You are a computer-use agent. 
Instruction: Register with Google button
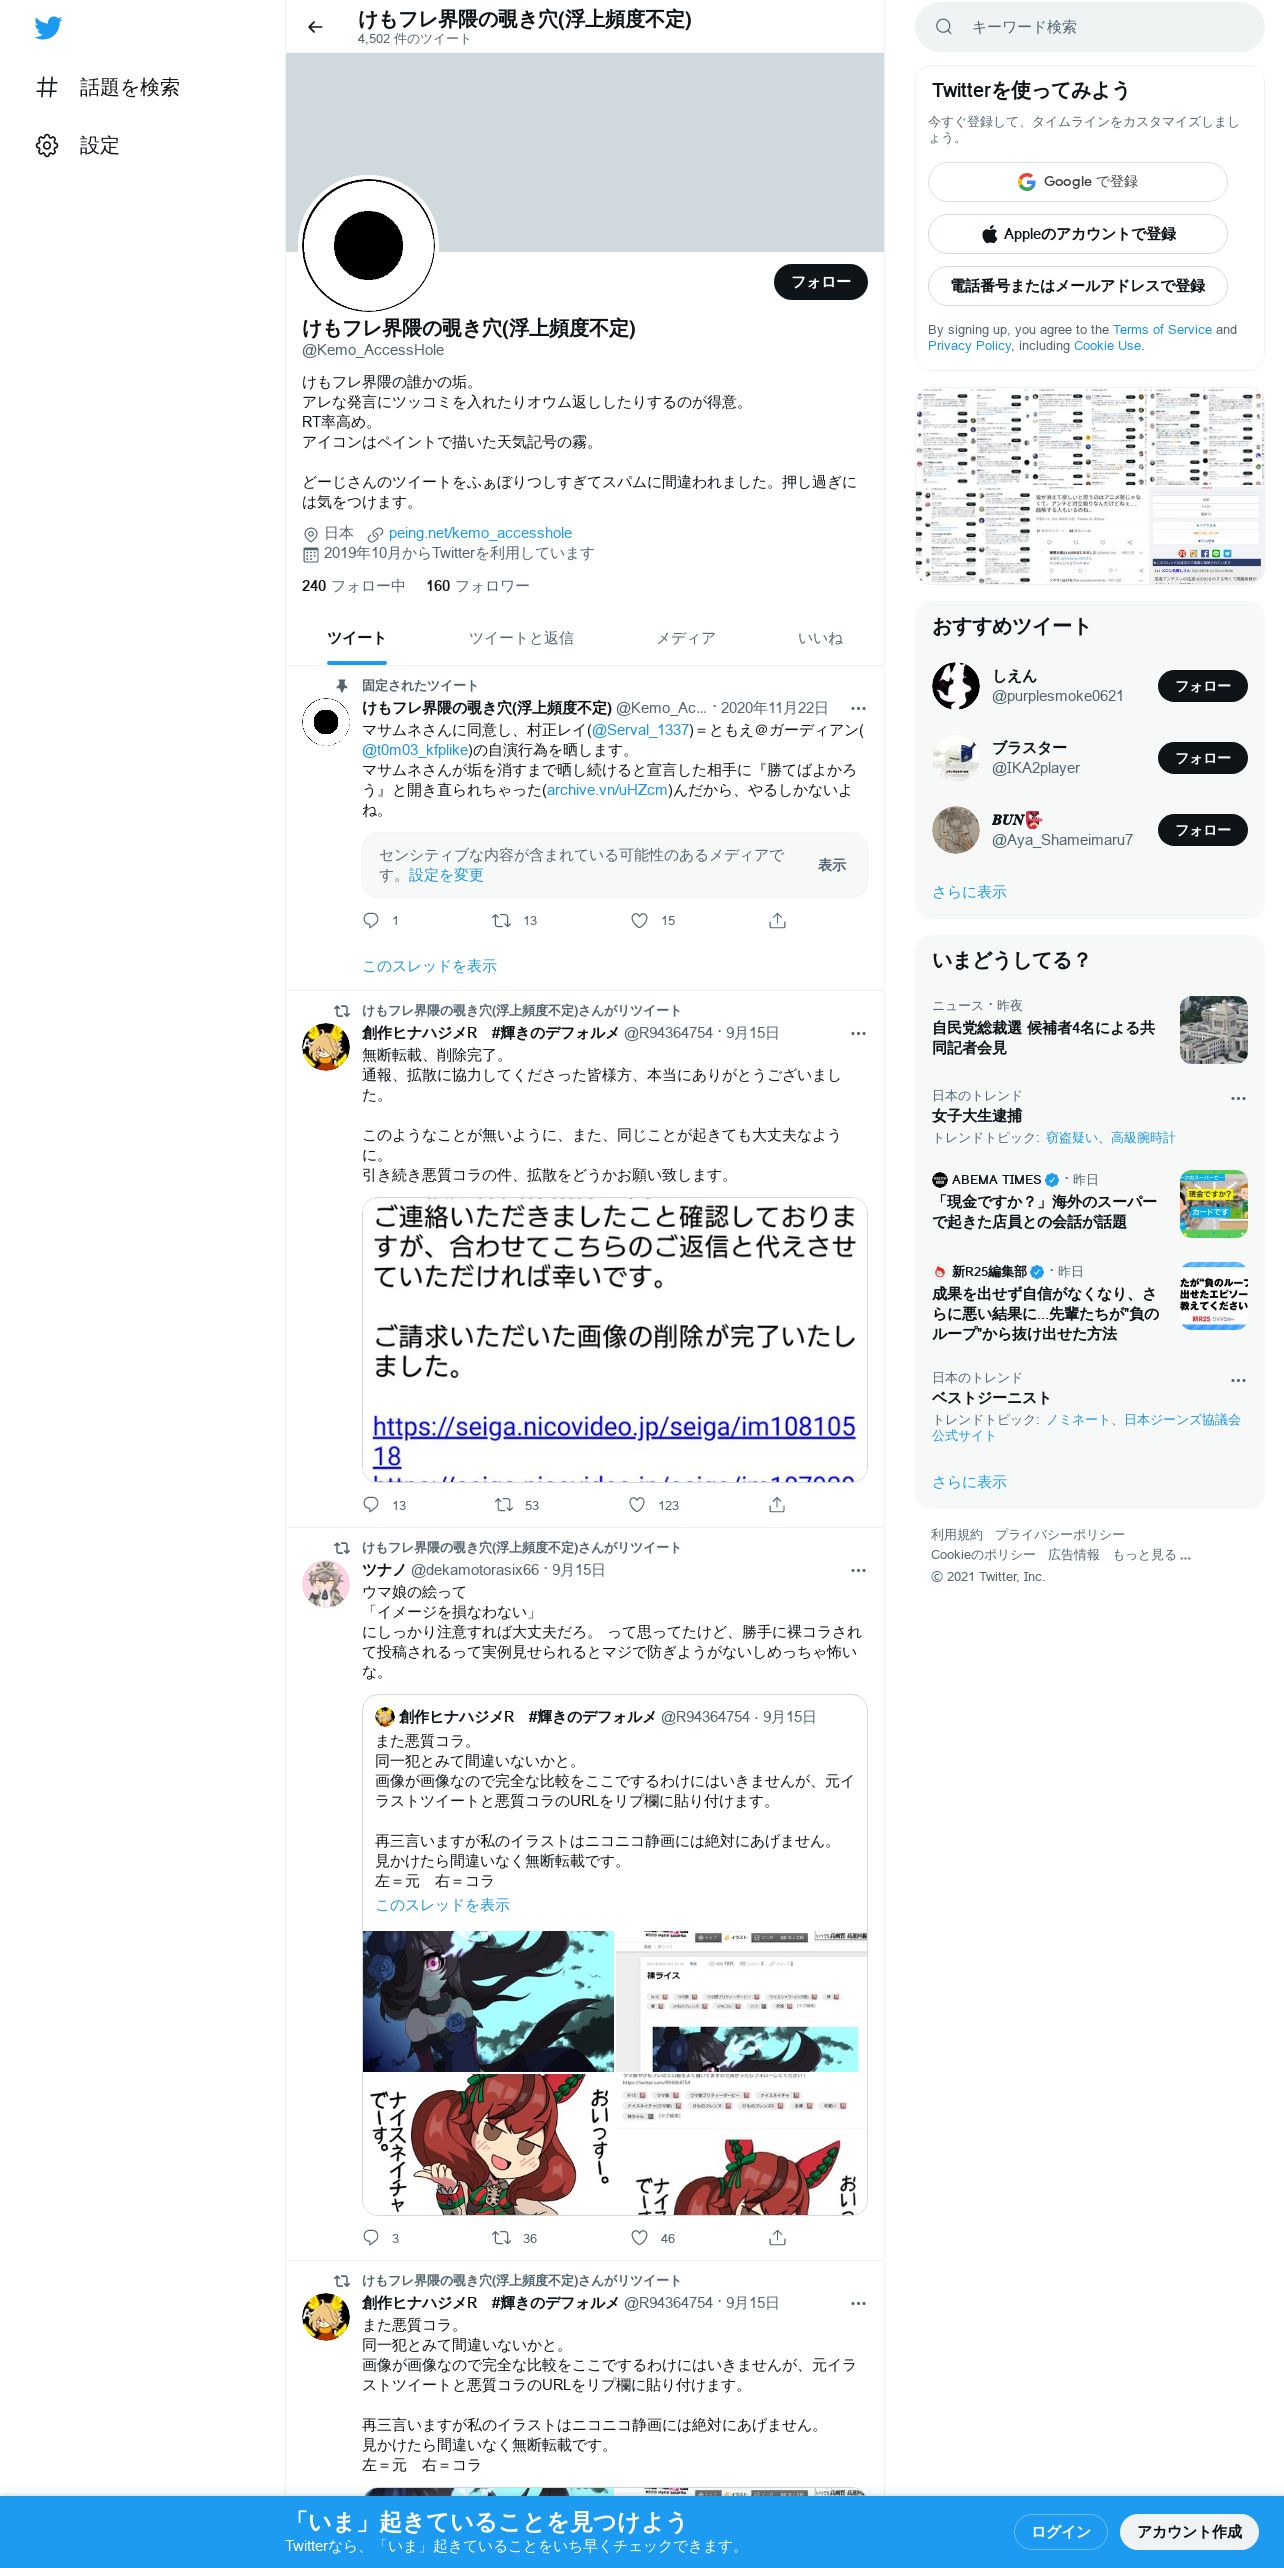point(1077,182)
